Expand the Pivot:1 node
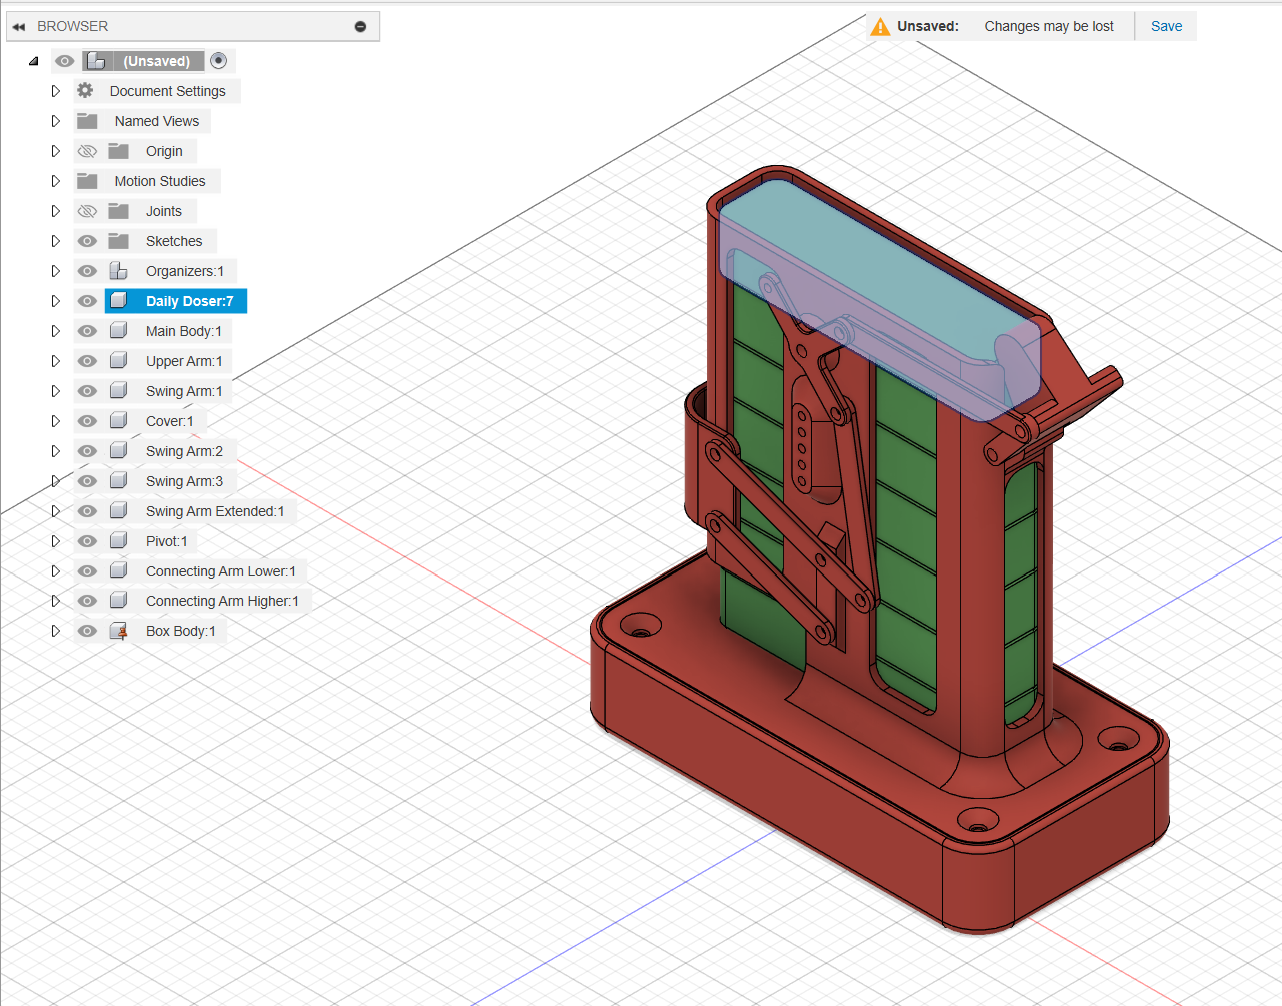1282x1006 pixels. [56, 541]
